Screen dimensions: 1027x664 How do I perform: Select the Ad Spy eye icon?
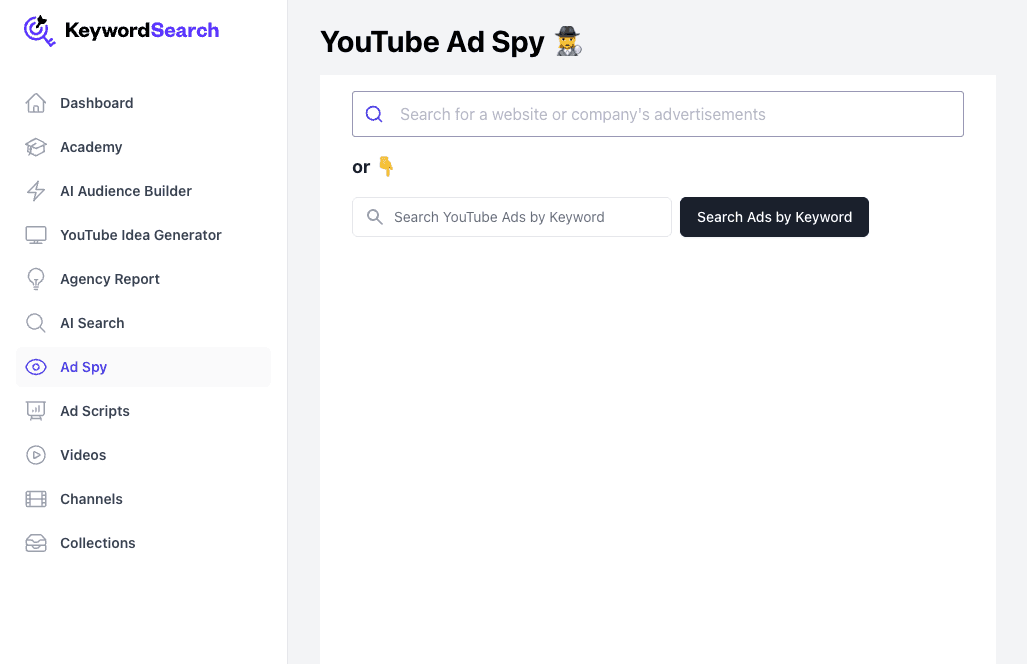tap(36, 367)
